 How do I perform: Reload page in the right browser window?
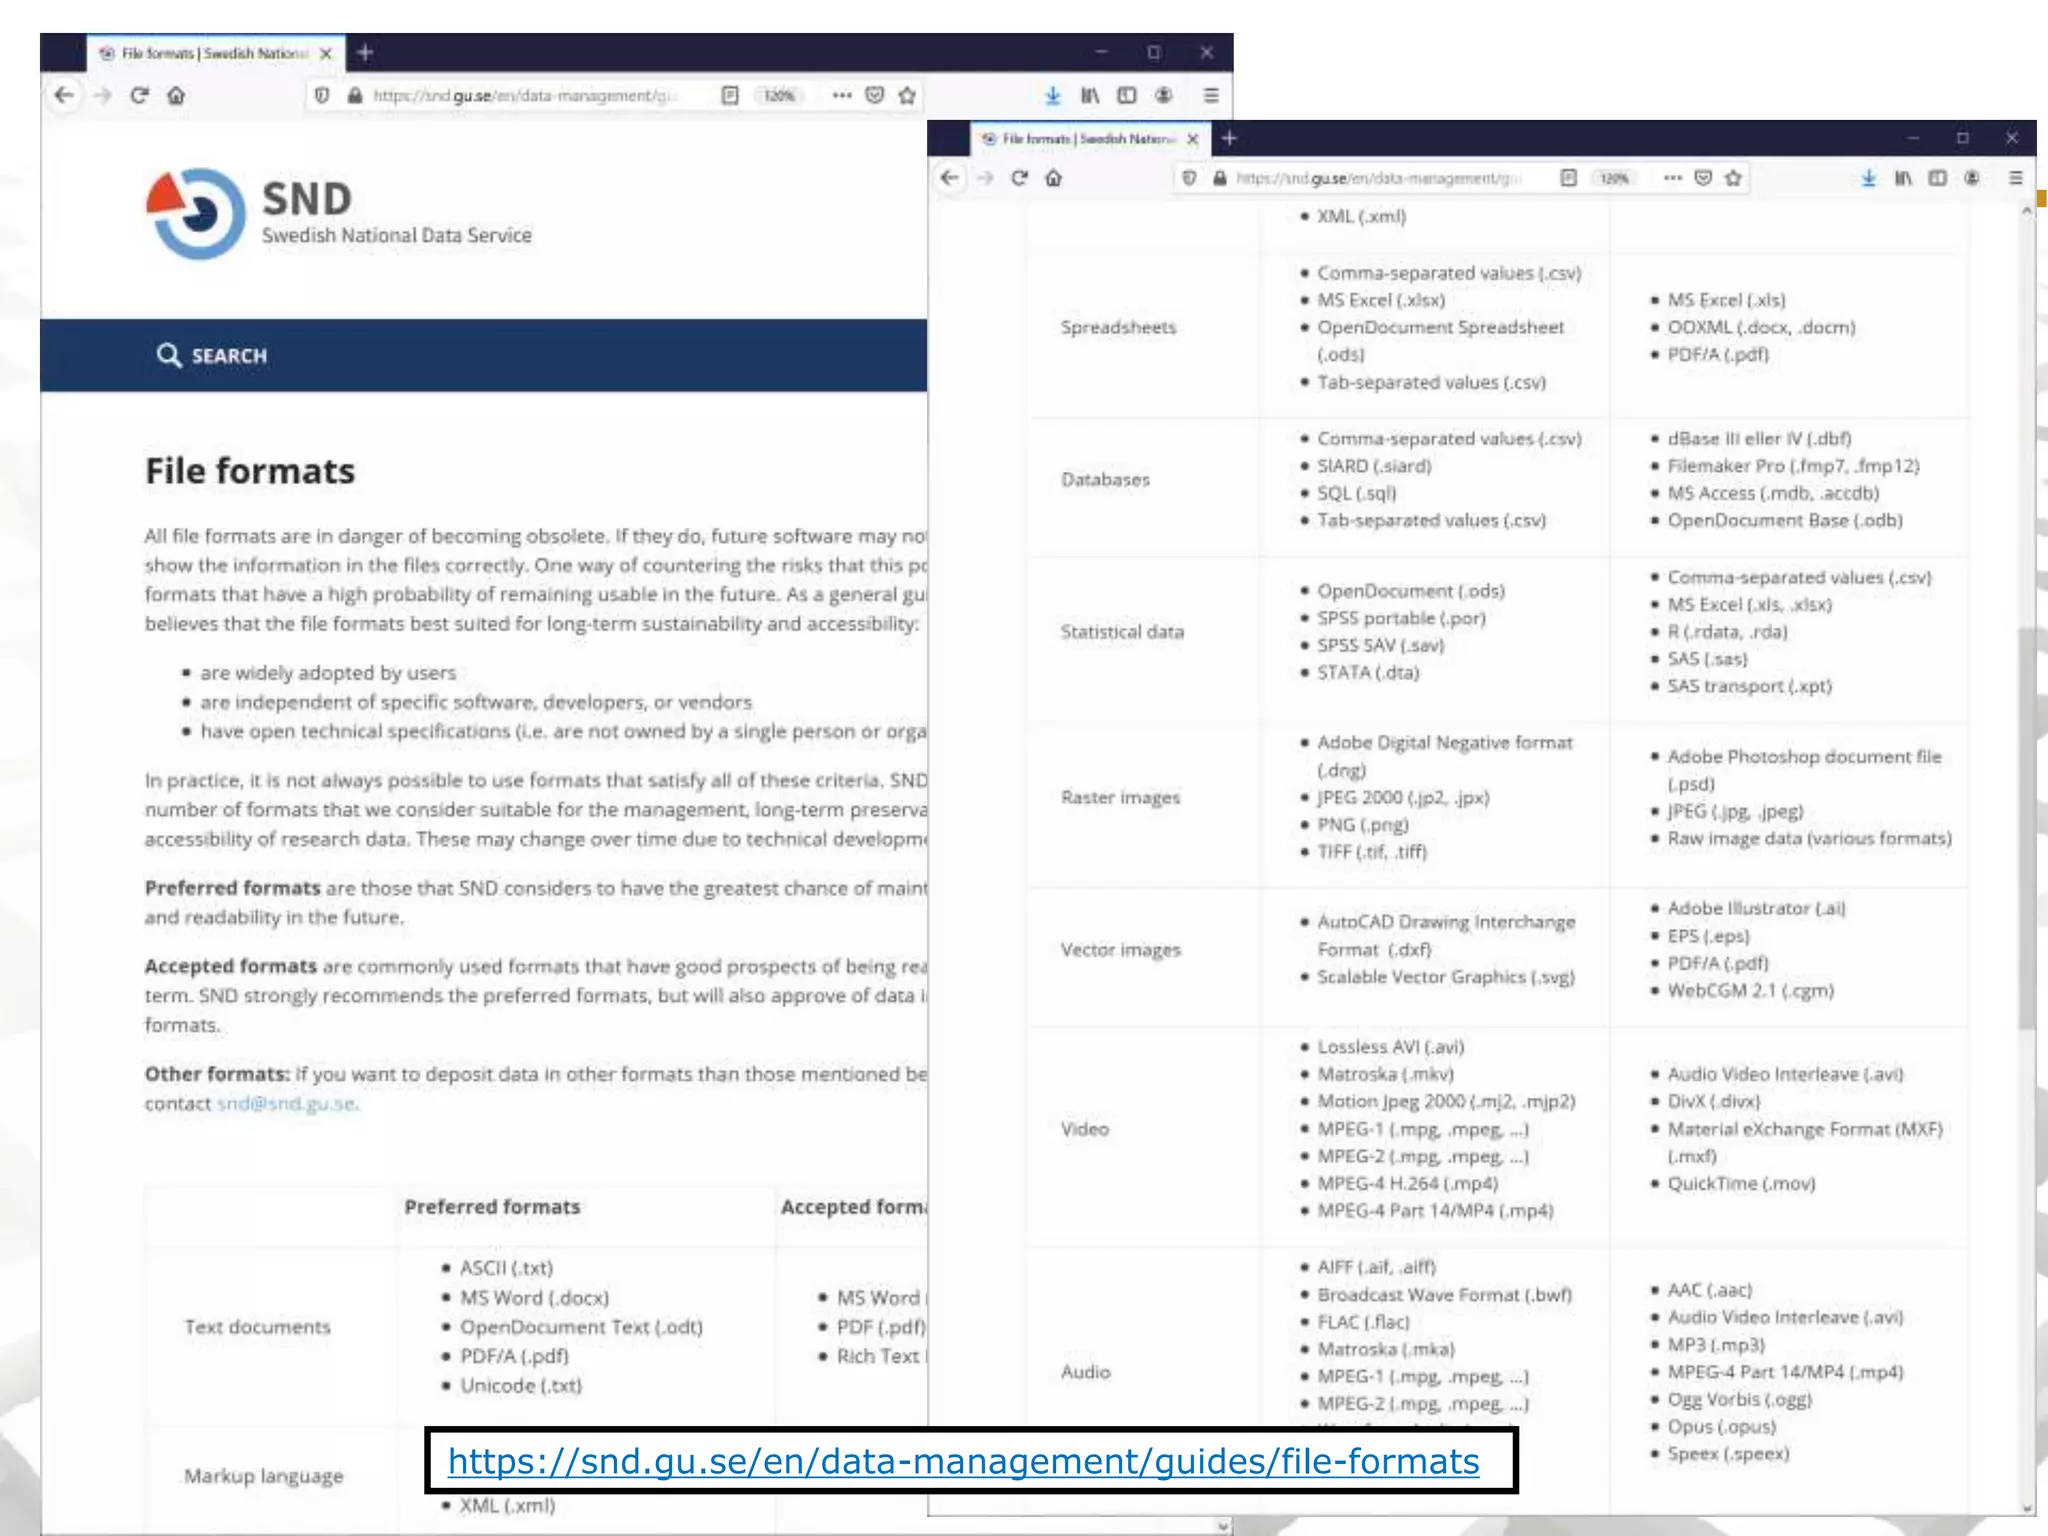coord(1019,178)
